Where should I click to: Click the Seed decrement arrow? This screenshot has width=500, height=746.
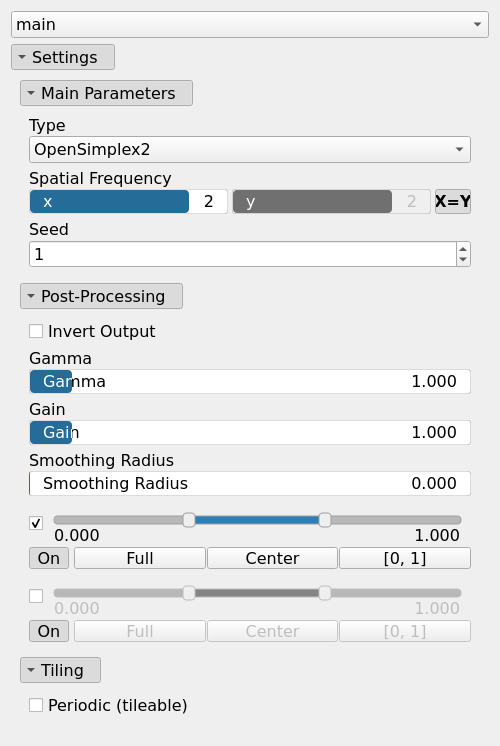tap(463, 260)
